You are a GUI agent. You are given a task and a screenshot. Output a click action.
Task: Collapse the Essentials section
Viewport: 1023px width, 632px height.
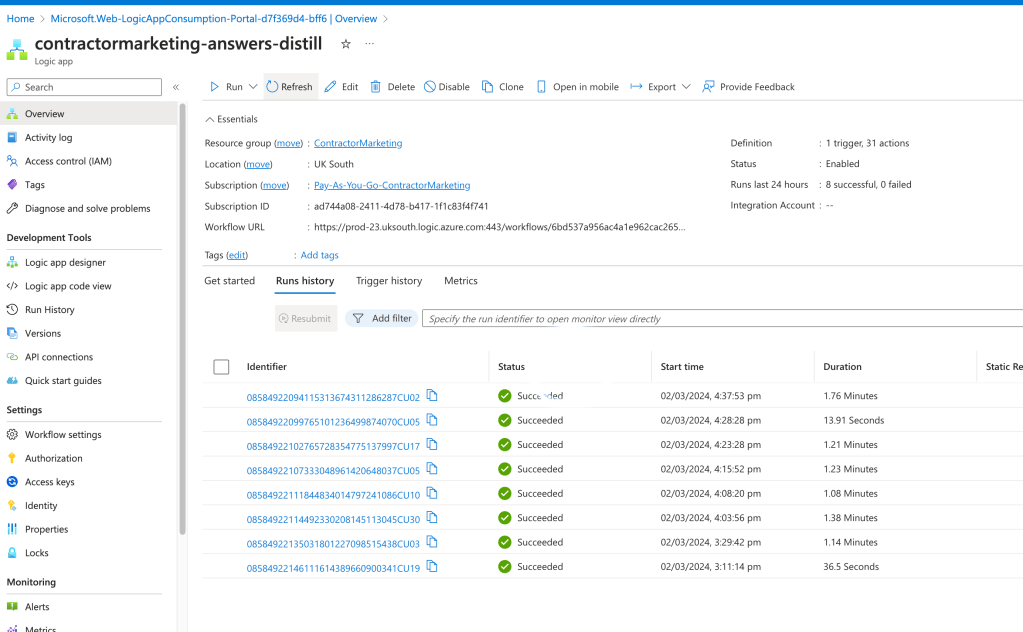(231, 119)
